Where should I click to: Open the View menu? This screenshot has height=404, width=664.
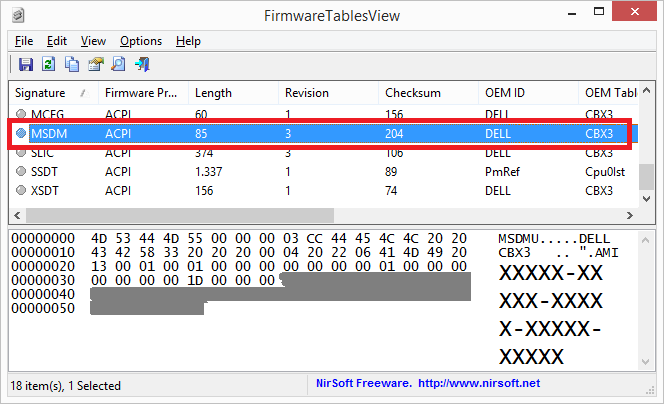(x=93, y=41)
